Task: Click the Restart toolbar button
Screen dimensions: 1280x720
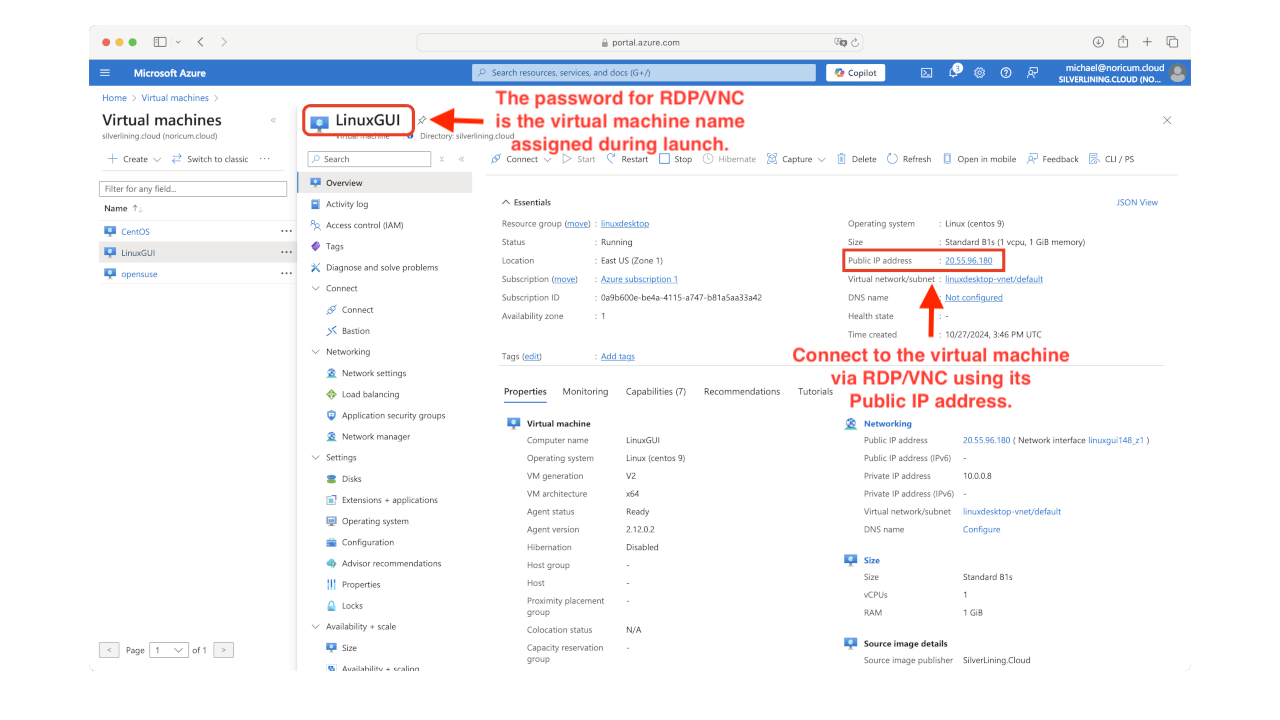Action: click(x=626, y=159)
